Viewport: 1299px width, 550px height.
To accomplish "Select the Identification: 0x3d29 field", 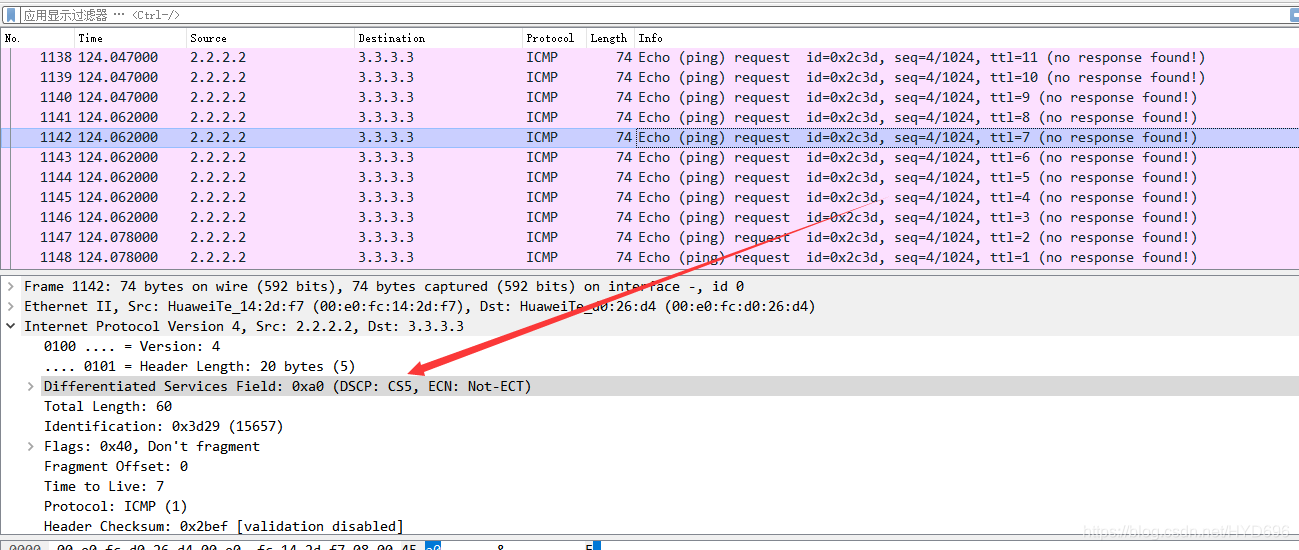I will tap(164, 426).
